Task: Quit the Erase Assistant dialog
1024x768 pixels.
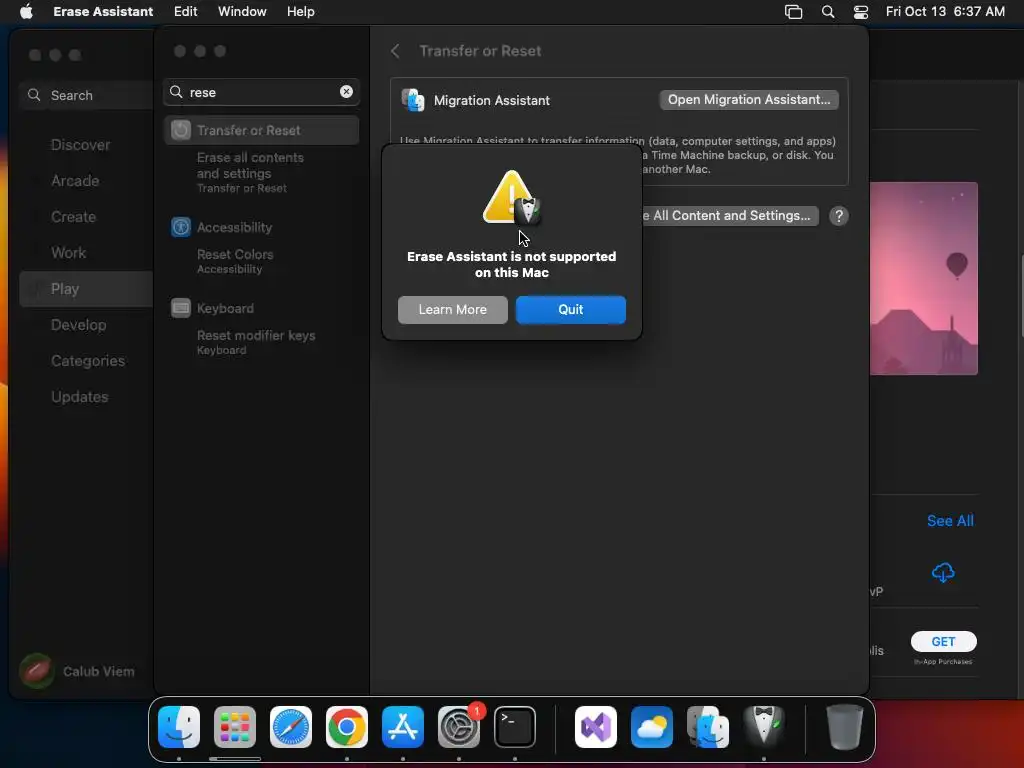Action: click(570, 310)
